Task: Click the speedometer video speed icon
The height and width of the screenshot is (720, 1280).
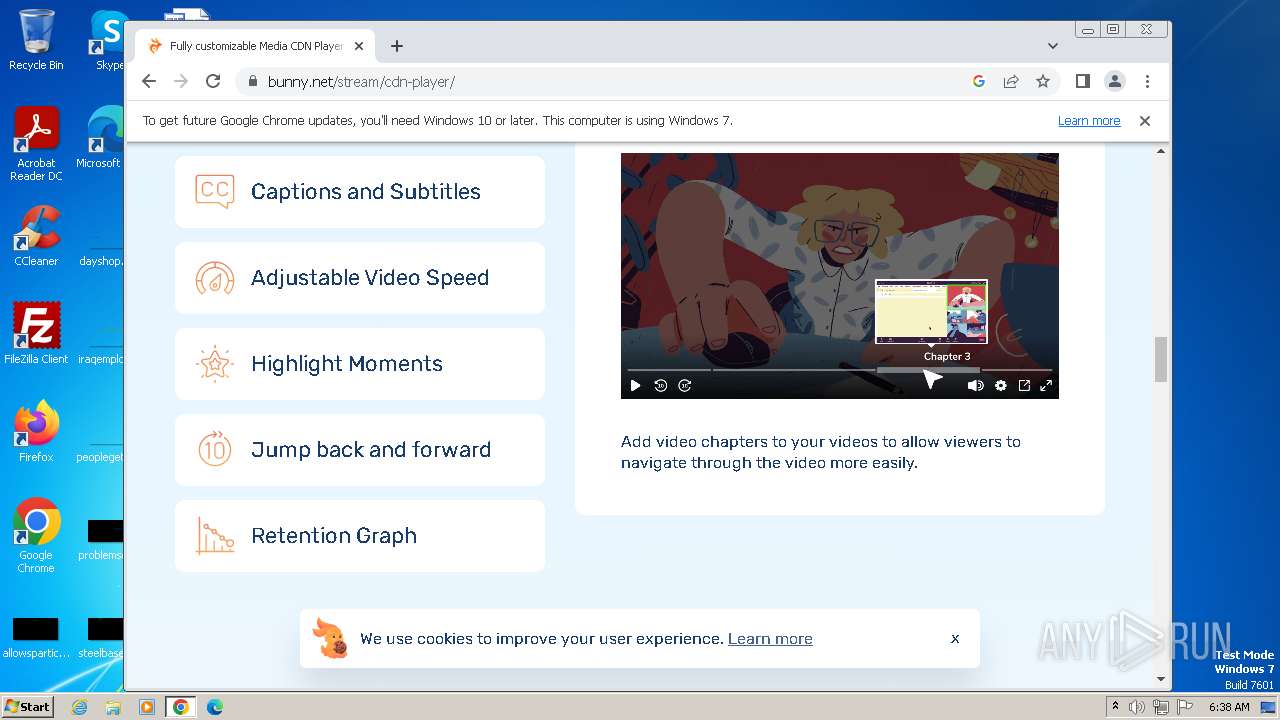Action: tap(215, 278)
